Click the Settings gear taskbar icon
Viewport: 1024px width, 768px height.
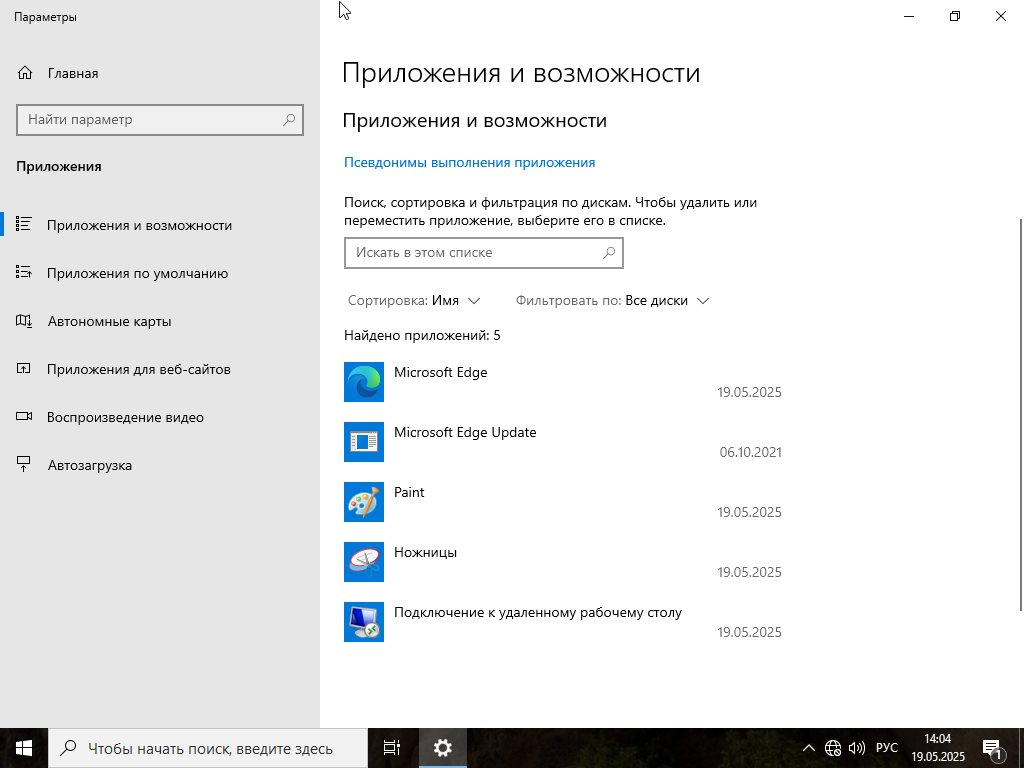[x=442, y=748]
